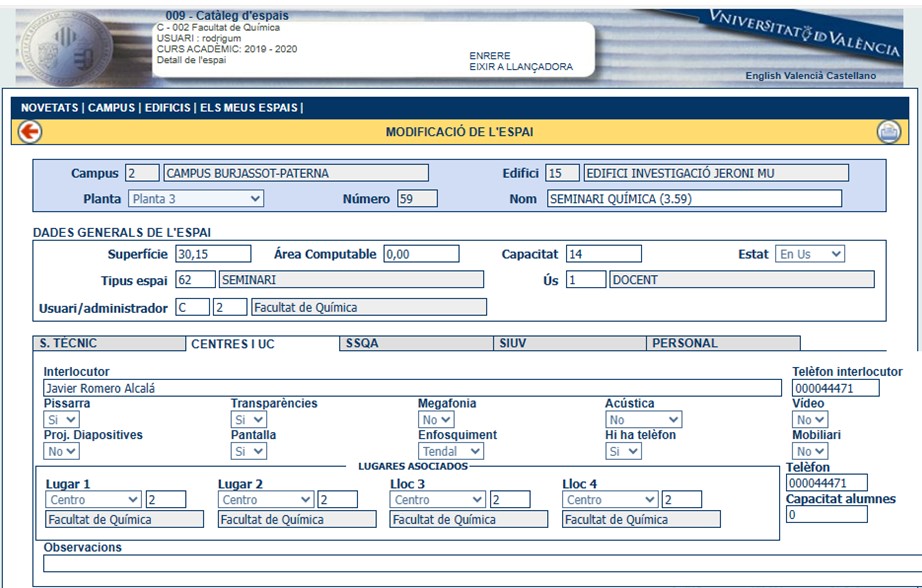The height and width of the screenshot is (588, 922).
Task: Click the Telèfon interlocutor field
Action: pyautogui.click(x=836, y=388)
